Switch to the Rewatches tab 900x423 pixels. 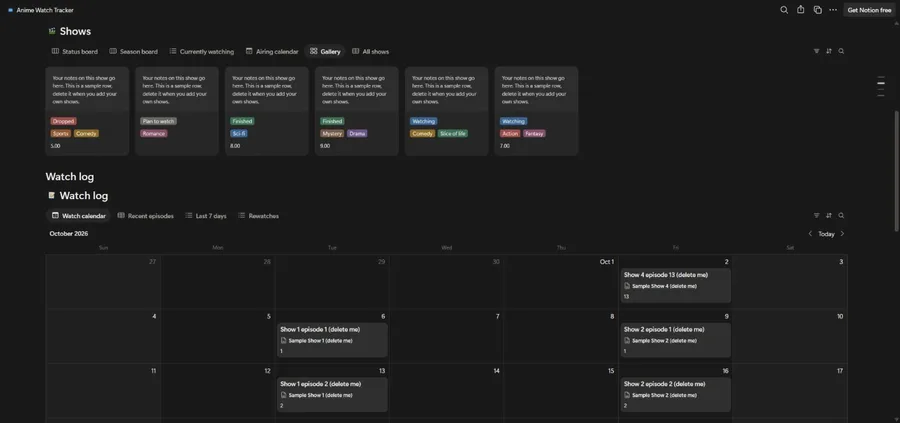[258, 216]
